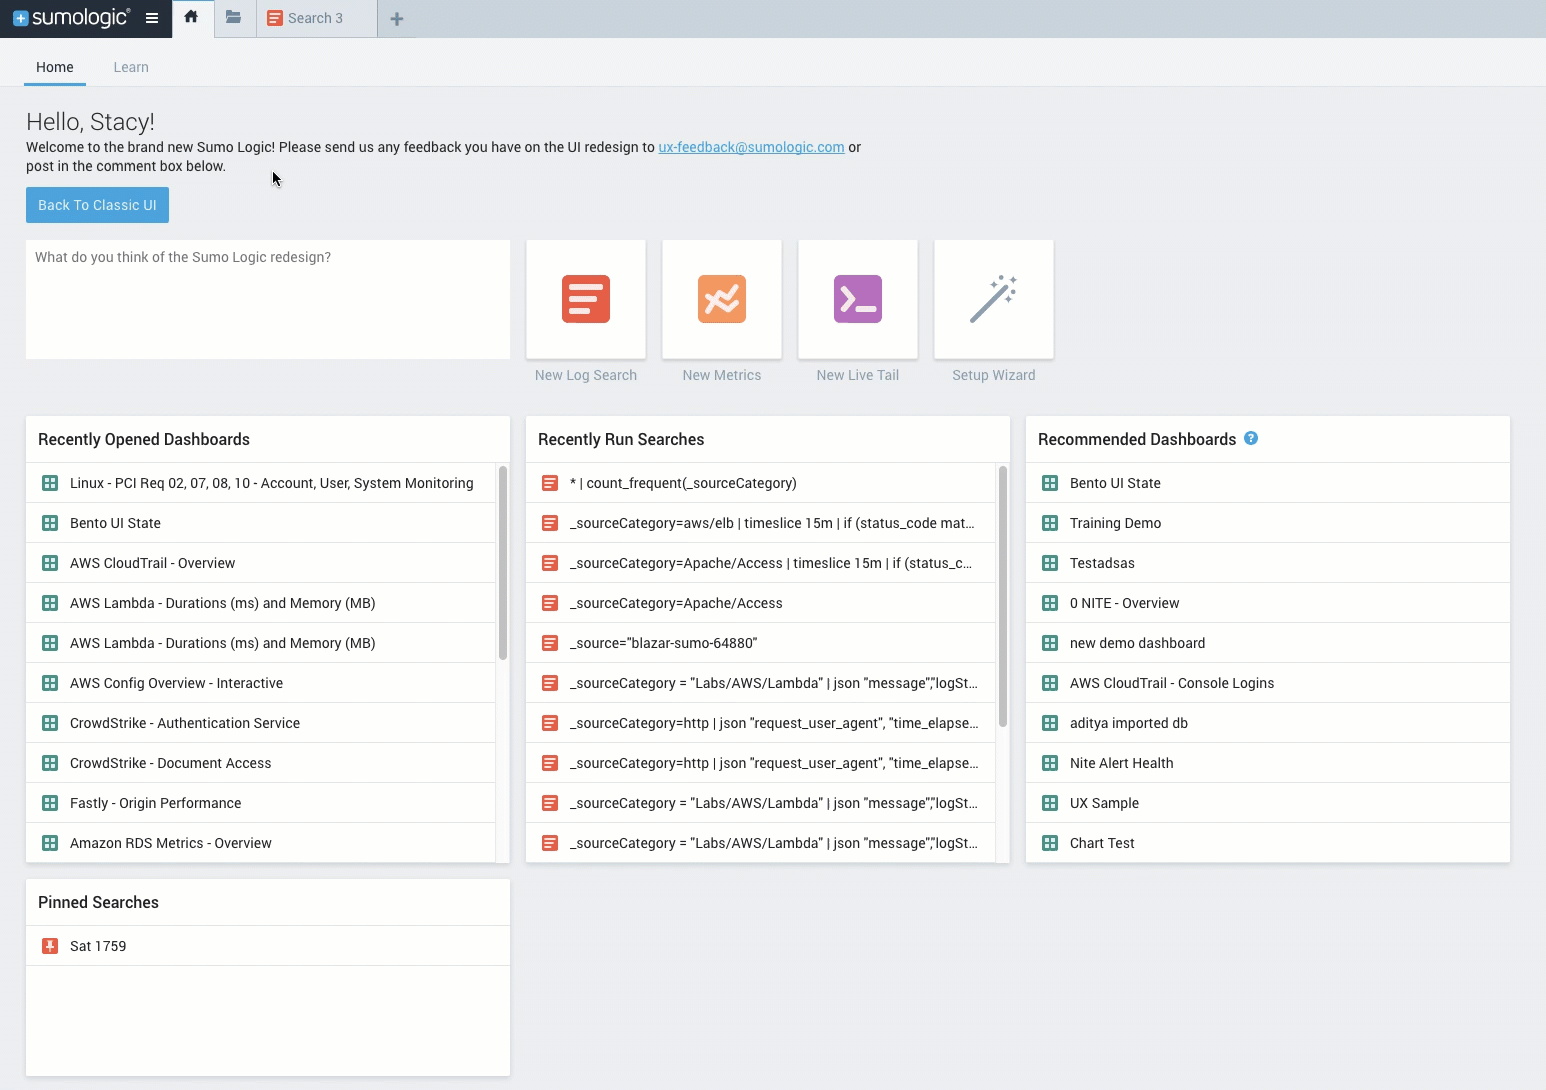This screenshot has height=1090, width=1546.
Task: Select the Home tab below the header
Action: click(54, 67)
